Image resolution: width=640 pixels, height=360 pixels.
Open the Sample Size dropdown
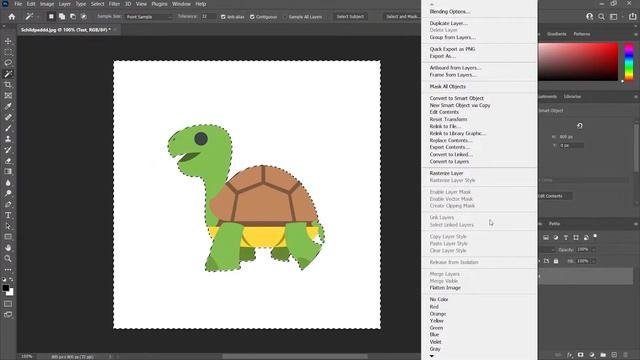click(149, 17)
